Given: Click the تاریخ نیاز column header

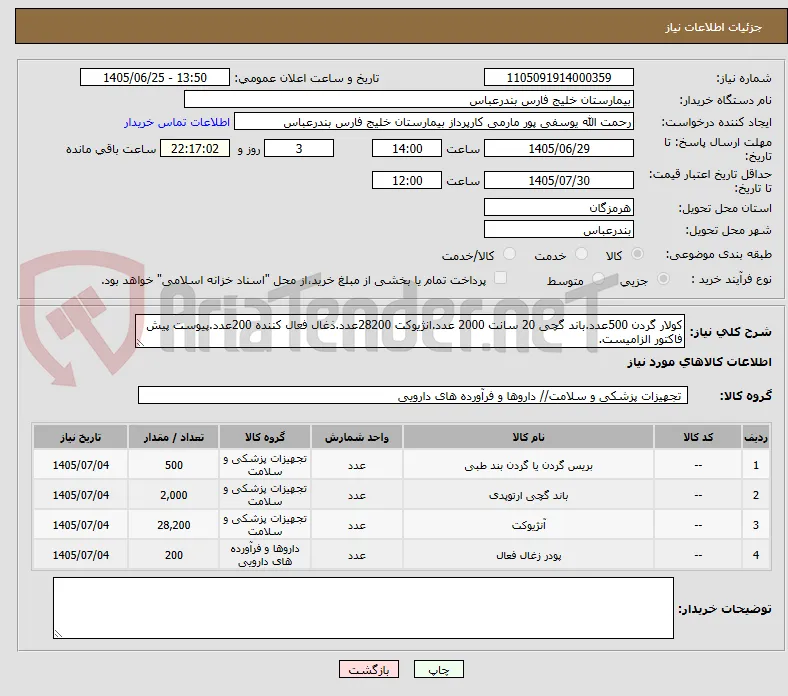Looking at the screenshot, I should pyautogui.click(x=80, y=437).
